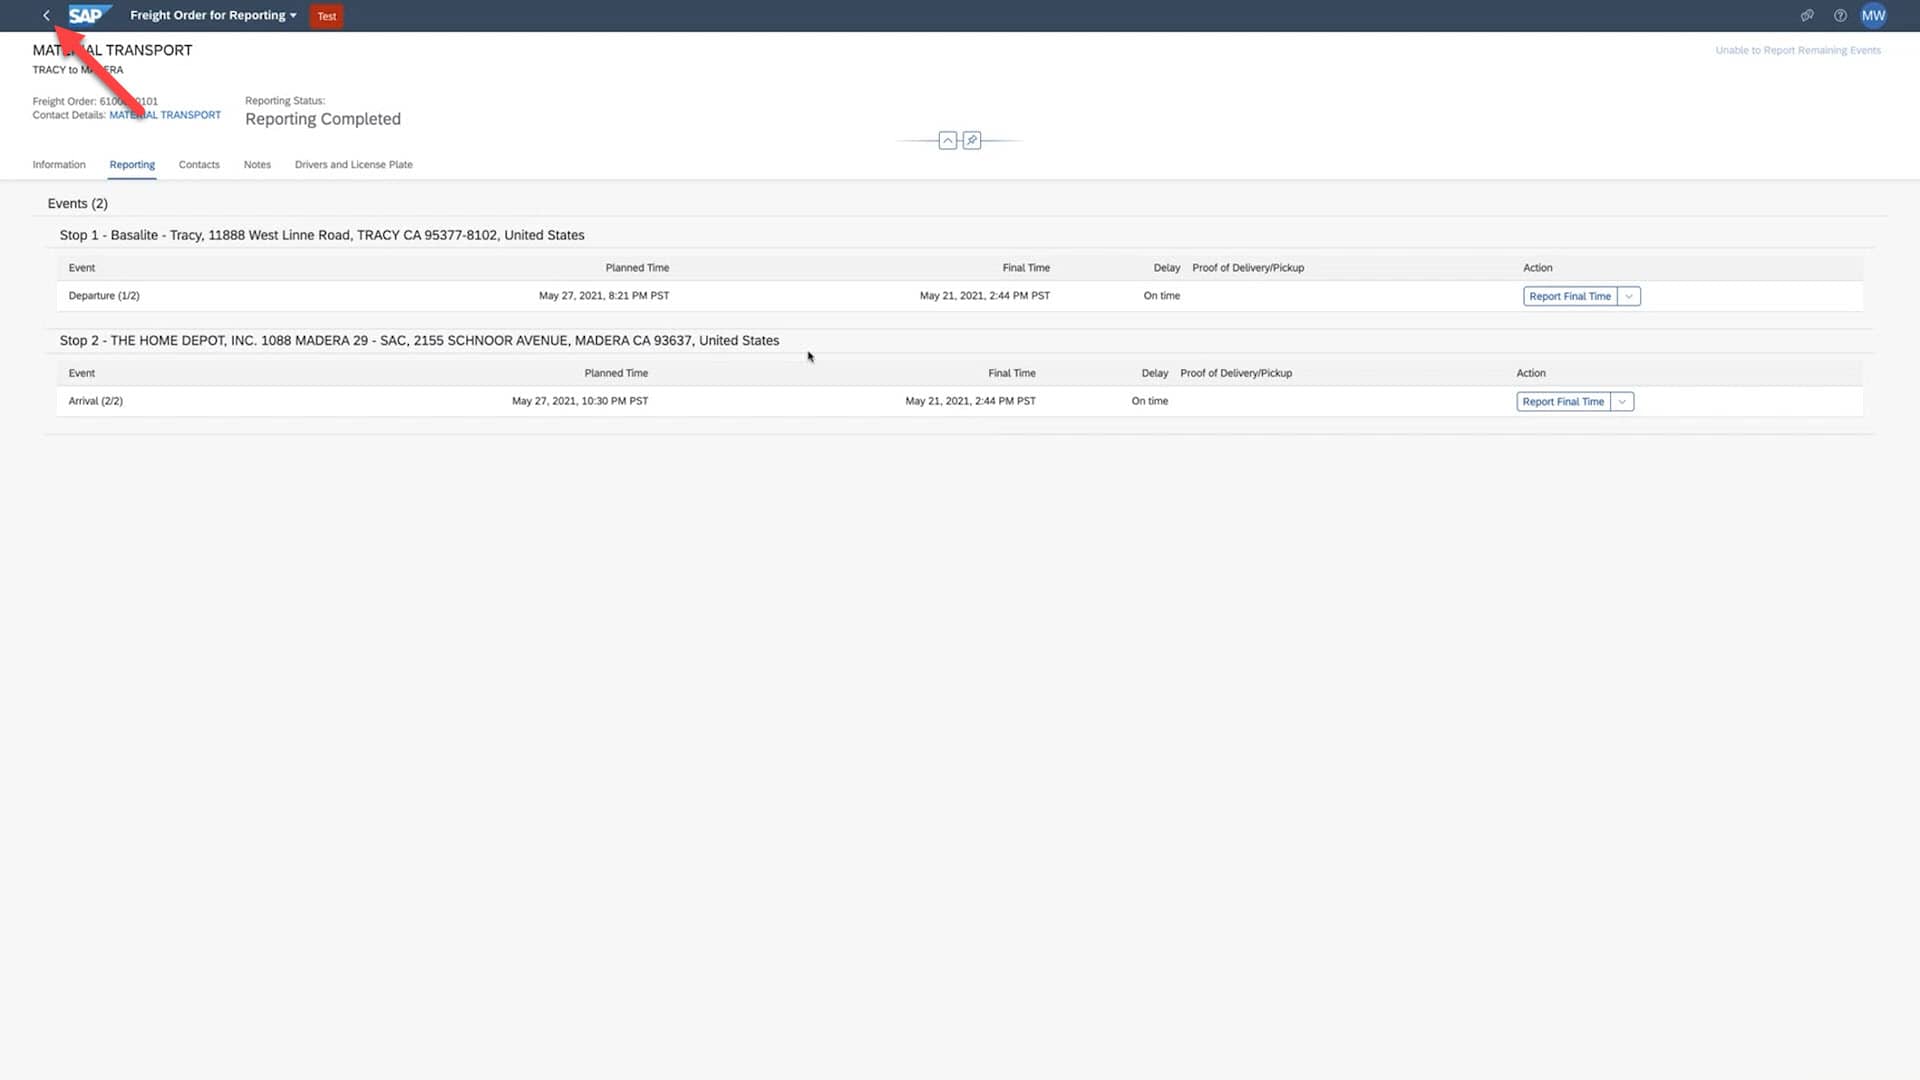
Task: Open the Contacts tab
Action: 199,164
